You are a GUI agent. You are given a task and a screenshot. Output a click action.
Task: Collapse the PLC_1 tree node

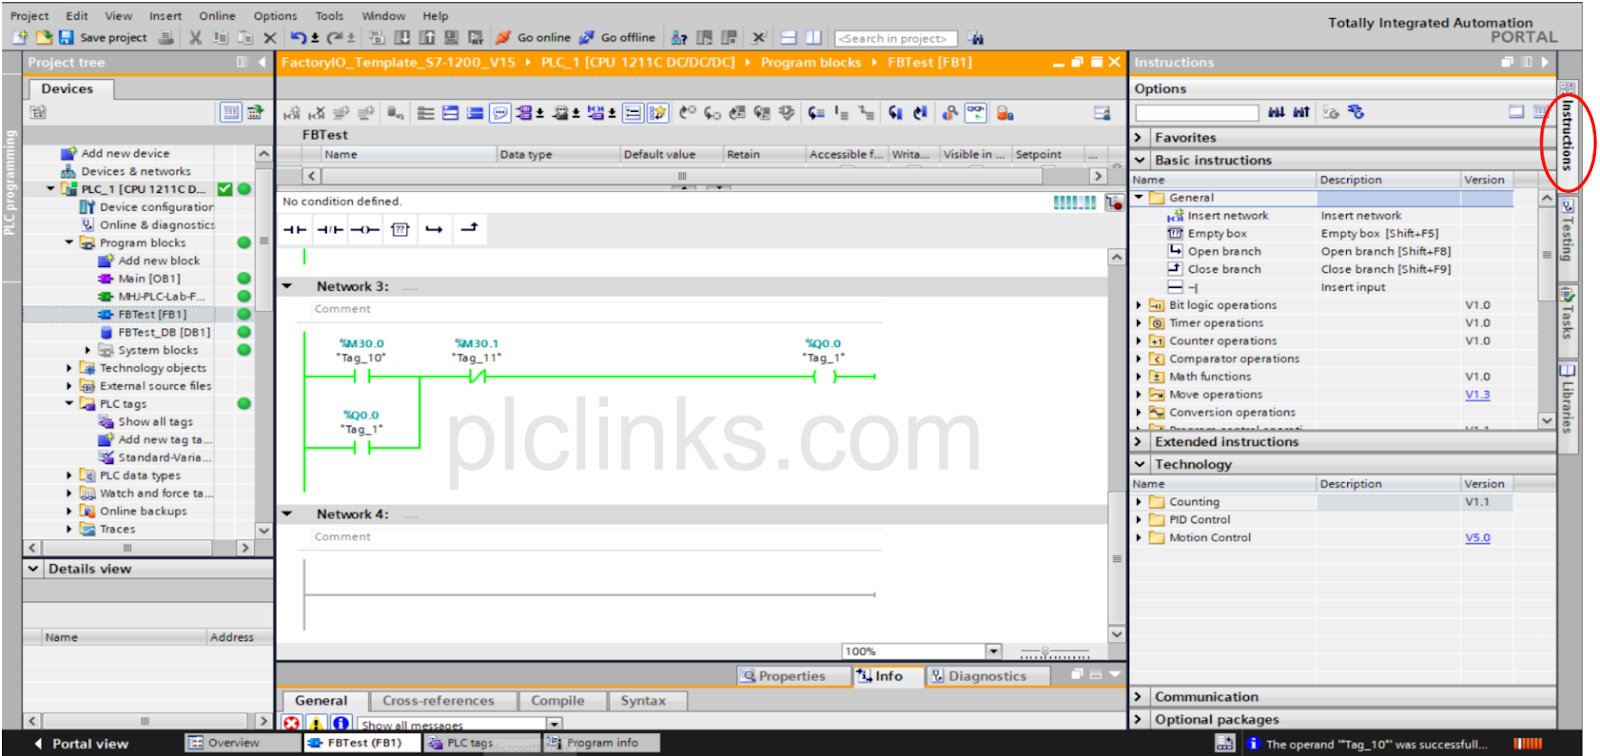(51, 189)
